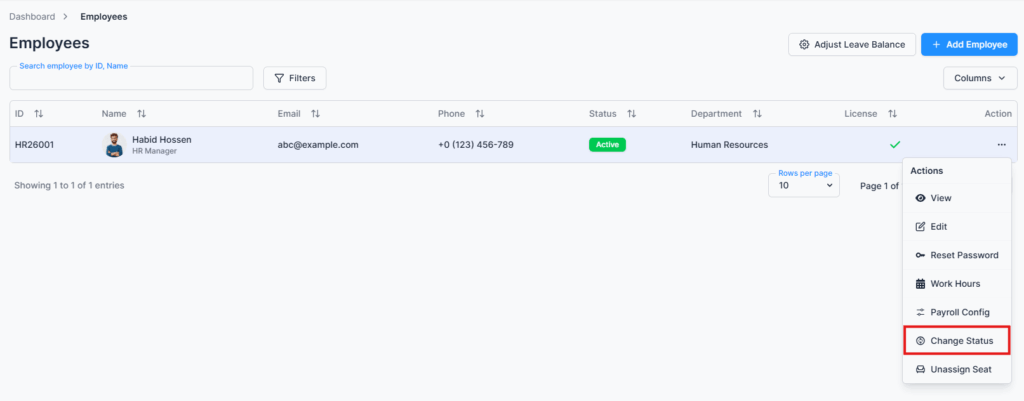This screenshot has height=401, width=1024.
Task: Click the green license checkmark
Action: [895, 145]
